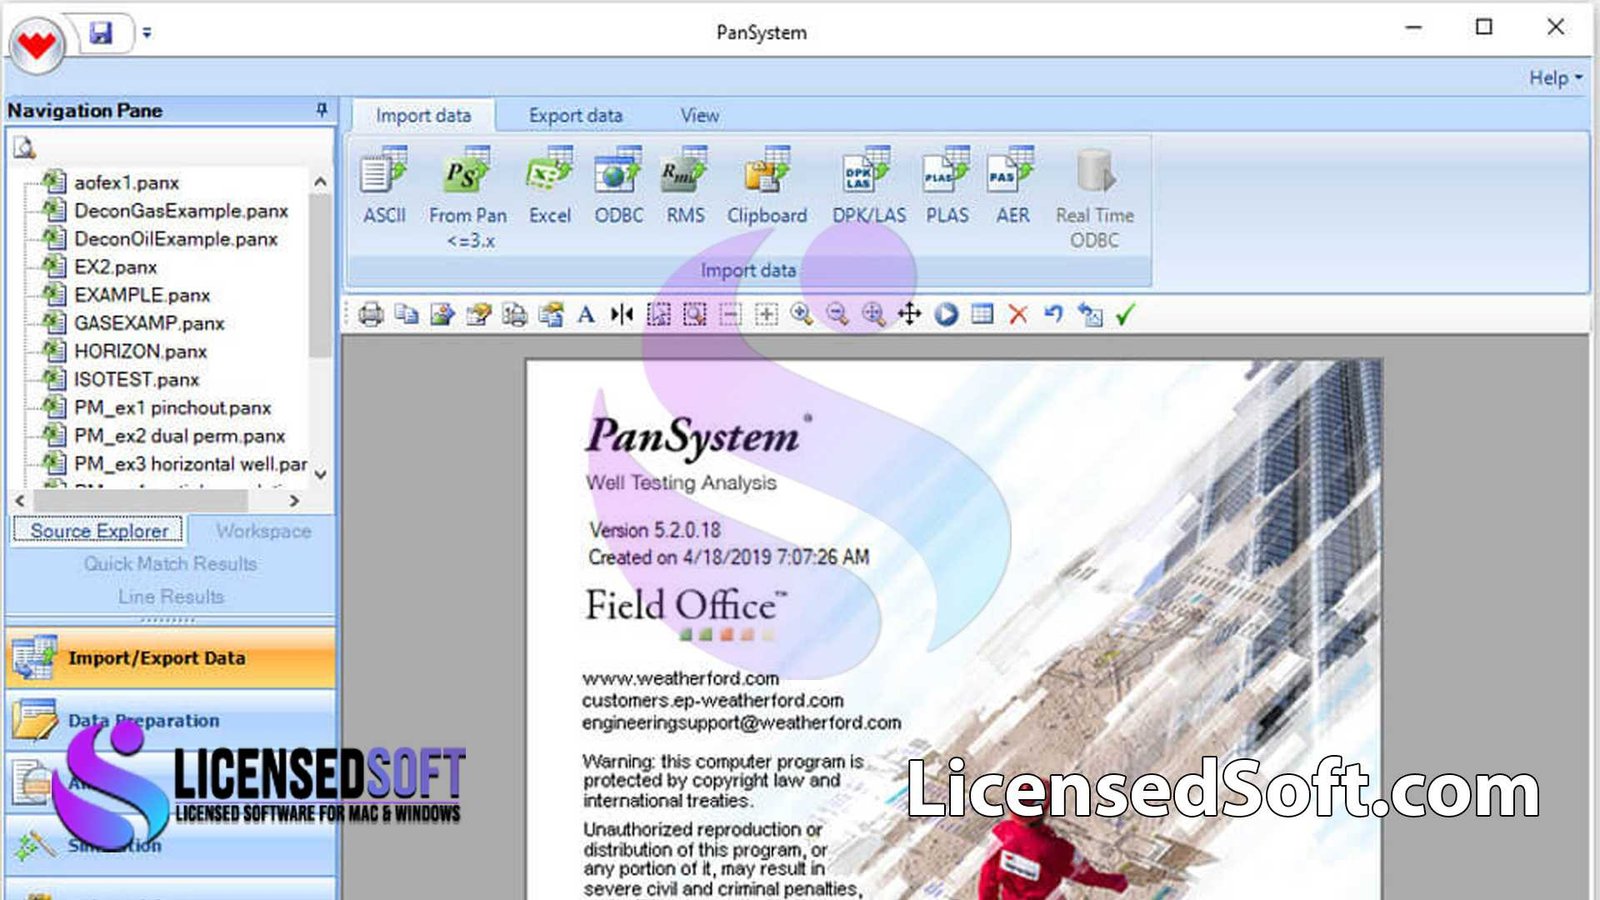Click the customers.ep-weatherford.com text

tap(712, 700)
